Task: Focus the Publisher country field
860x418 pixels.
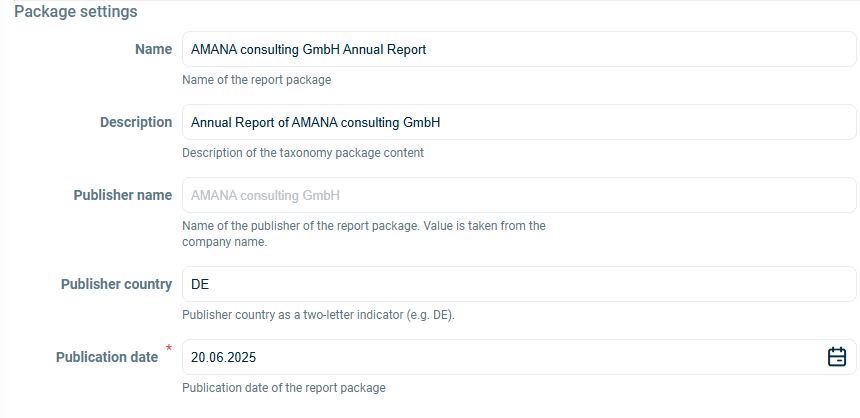Action: click(519, 284)
